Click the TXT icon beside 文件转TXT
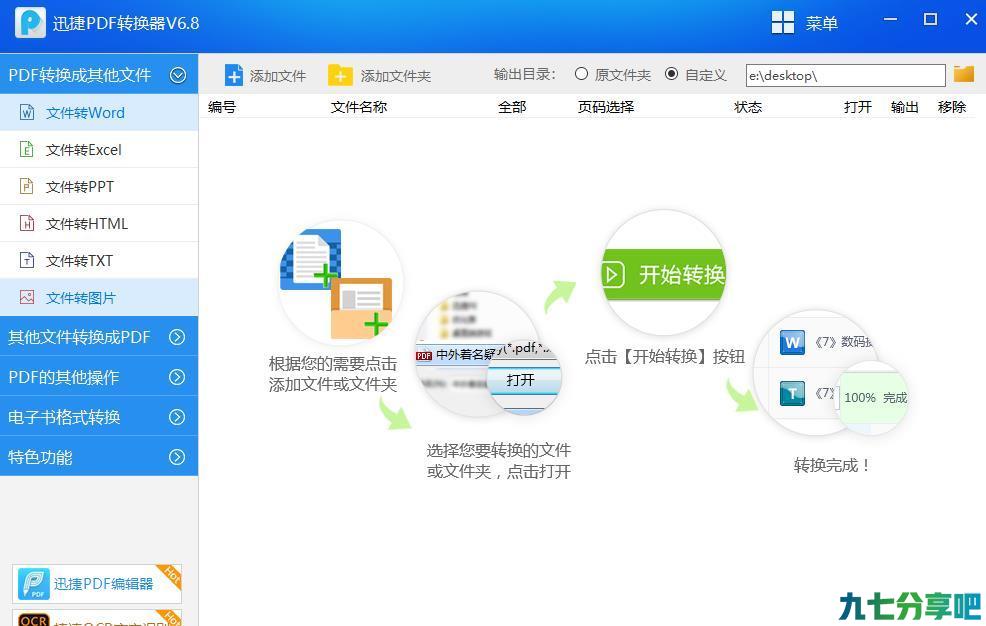 click(x=27, y=260)
